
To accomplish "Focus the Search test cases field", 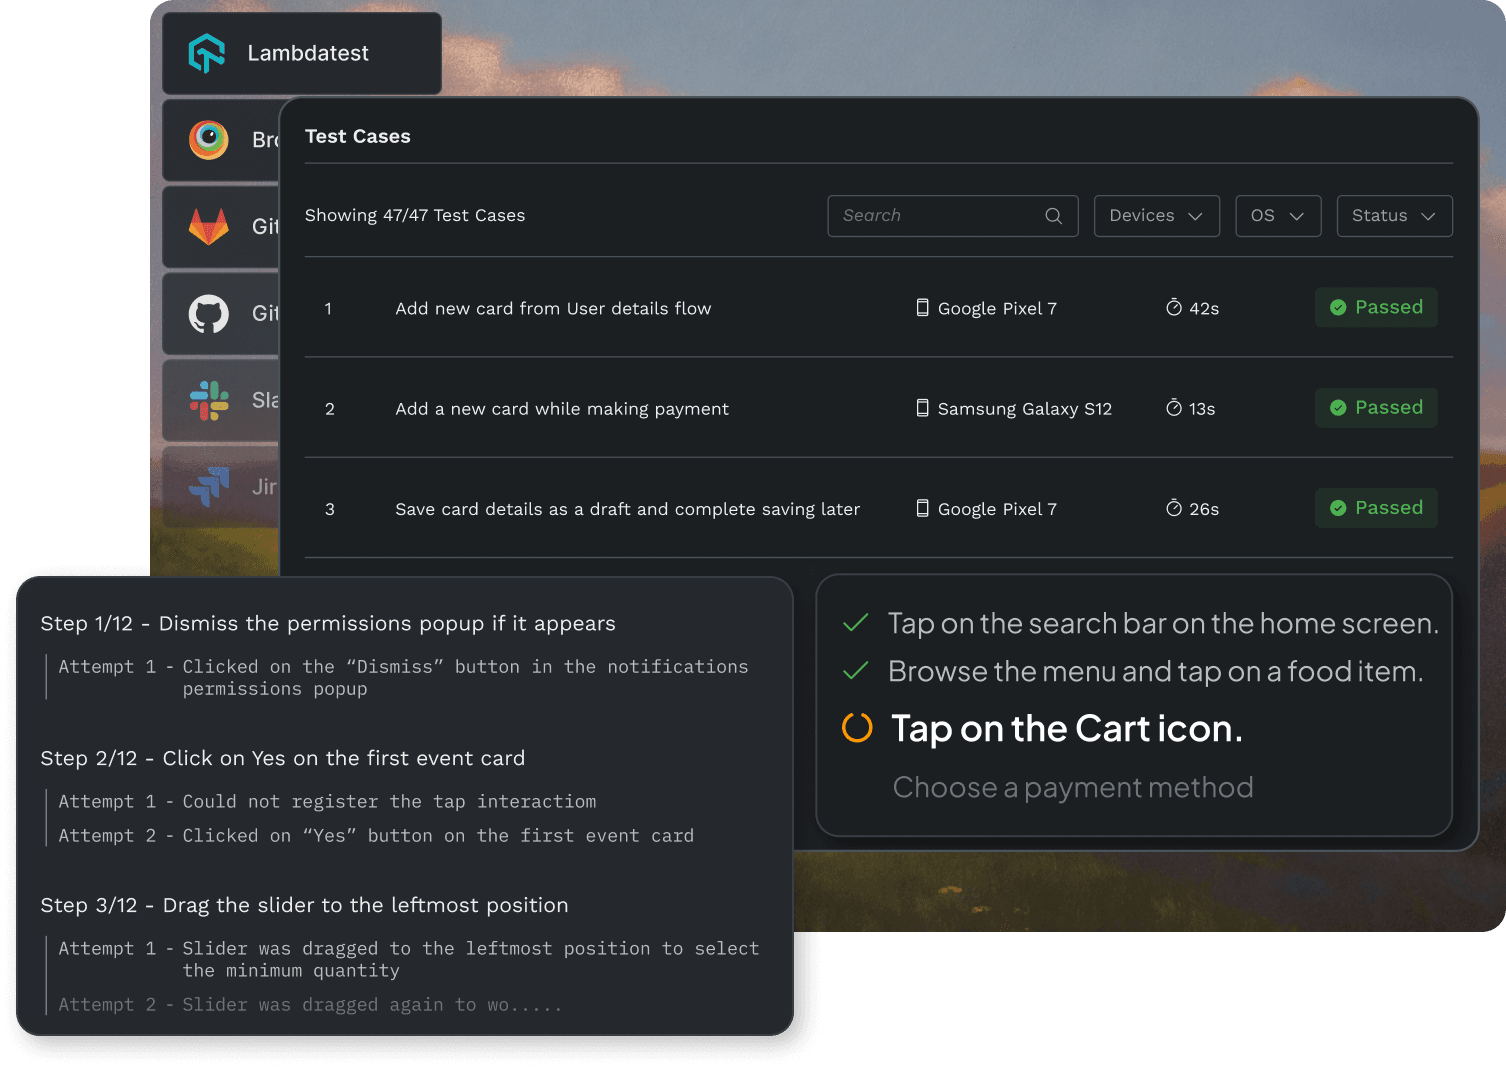I will pos(952,216).
